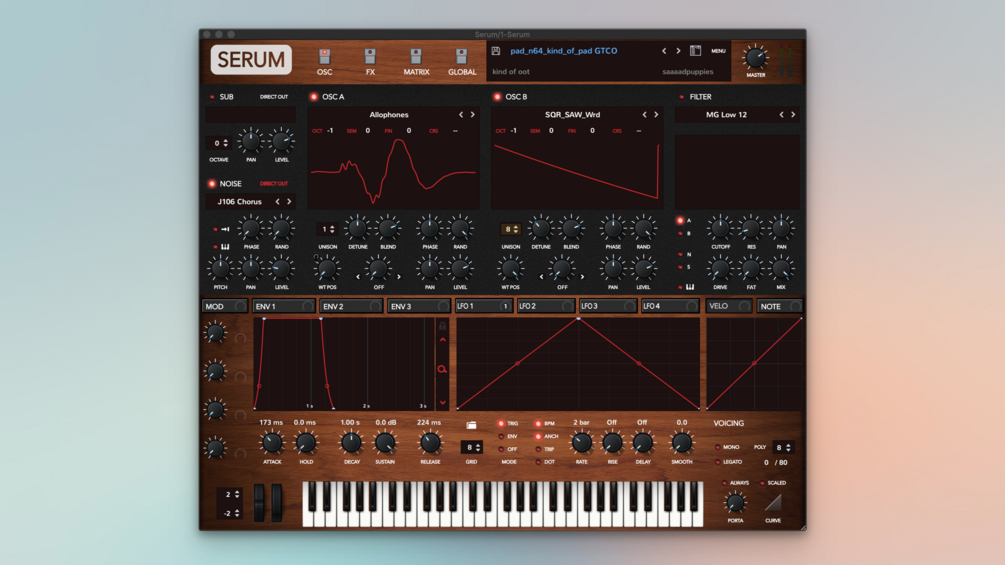Click the LFO triangle shape display
1005x565 pixels.
point(578,363)
